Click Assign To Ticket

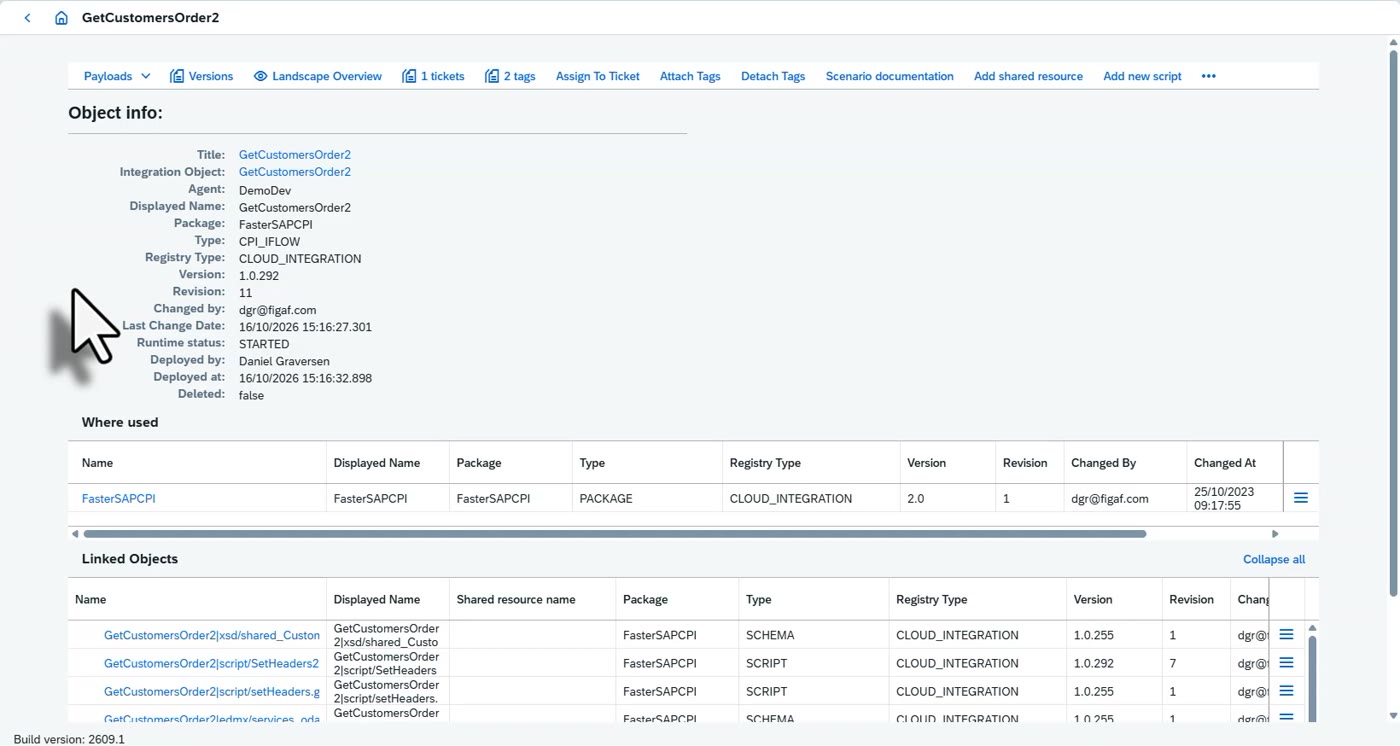point(598,76)
